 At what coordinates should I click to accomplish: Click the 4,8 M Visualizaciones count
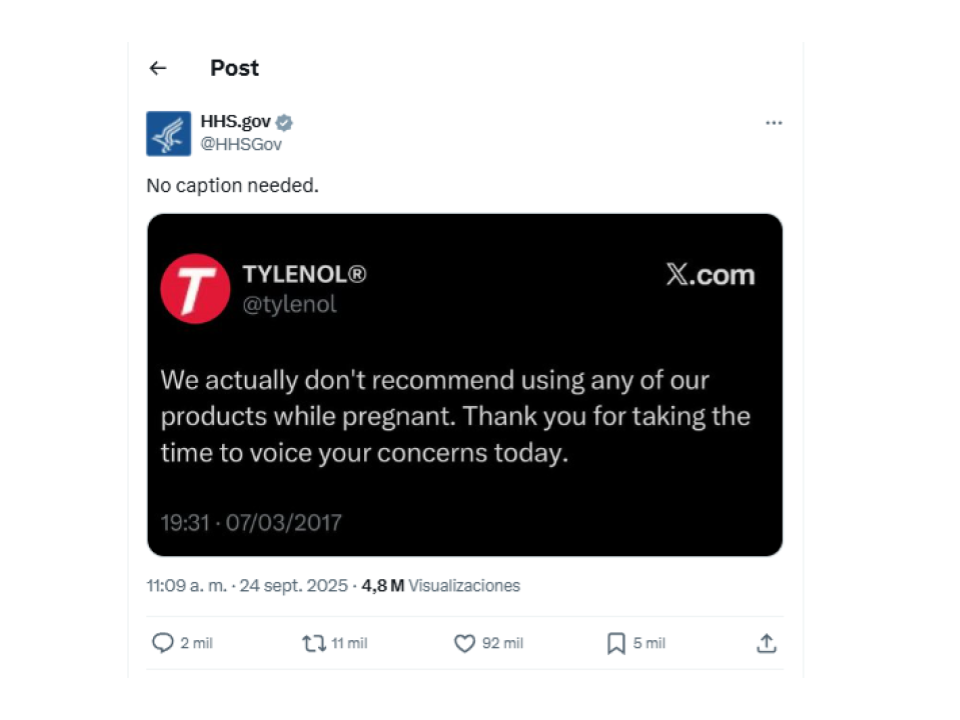(441, 586)
